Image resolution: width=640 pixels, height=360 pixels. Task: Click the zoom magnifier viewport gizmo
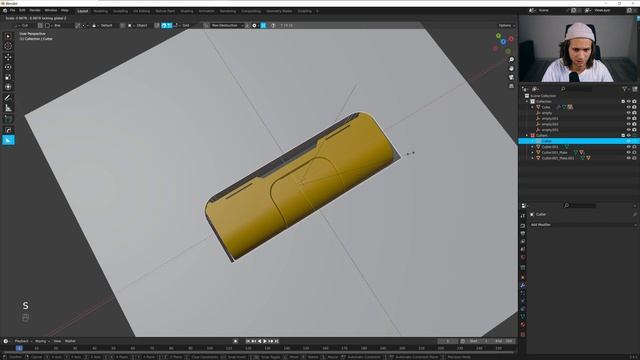511,60
